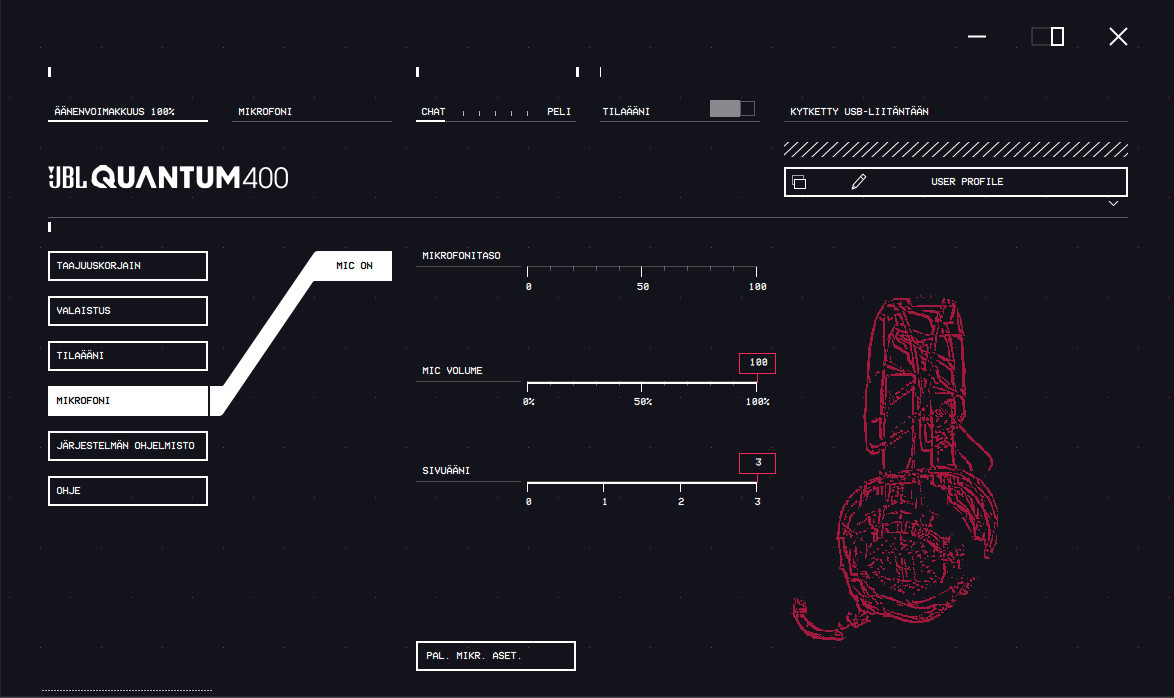
Task: Toggle the MIC ON switch
Action: pos(354,266)
